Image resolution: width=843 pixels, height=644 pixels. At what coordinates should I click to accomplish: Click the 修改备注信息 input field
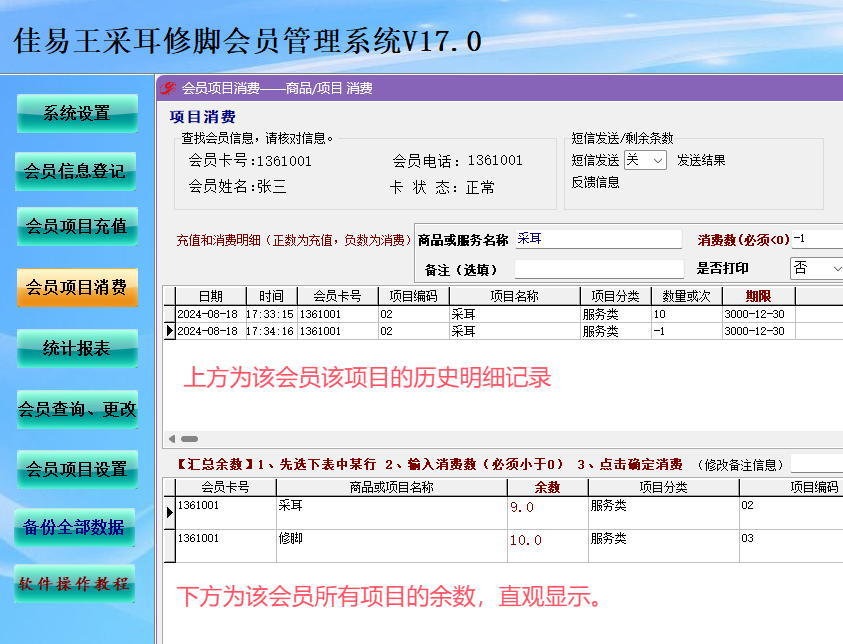tap(817, 464)
